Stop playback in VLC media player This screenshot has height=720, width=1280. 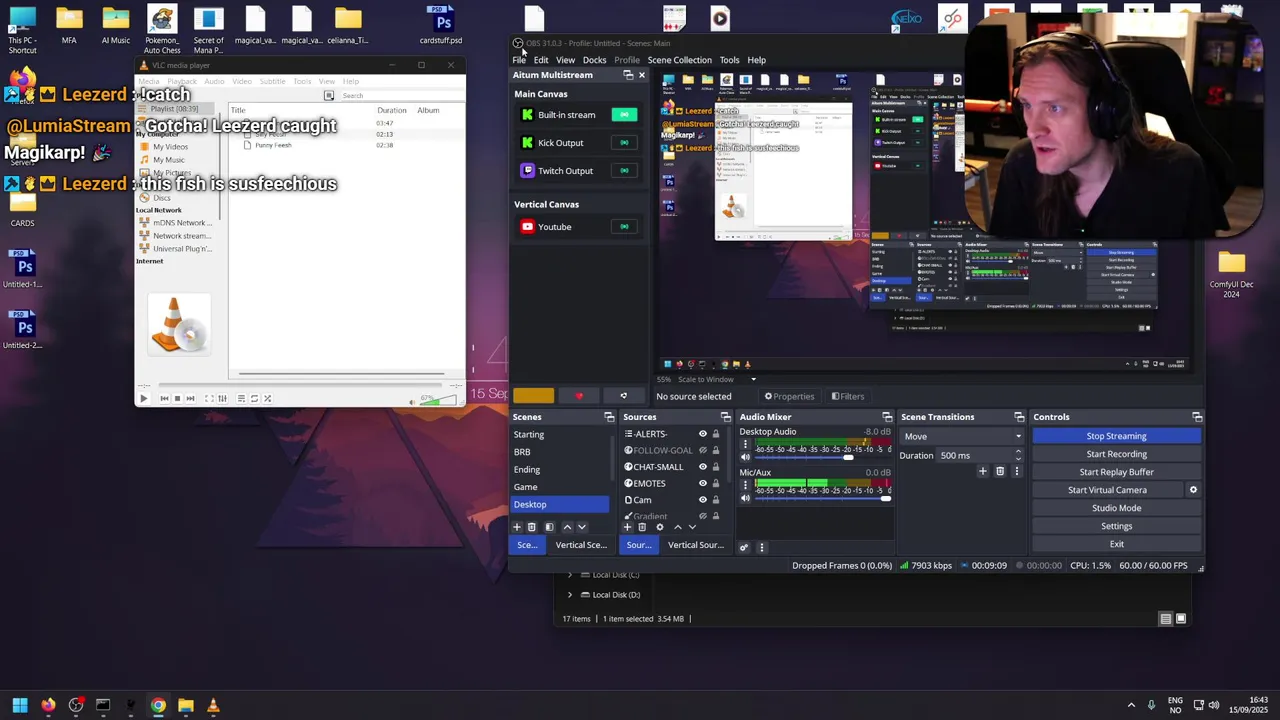click(177, 398)
